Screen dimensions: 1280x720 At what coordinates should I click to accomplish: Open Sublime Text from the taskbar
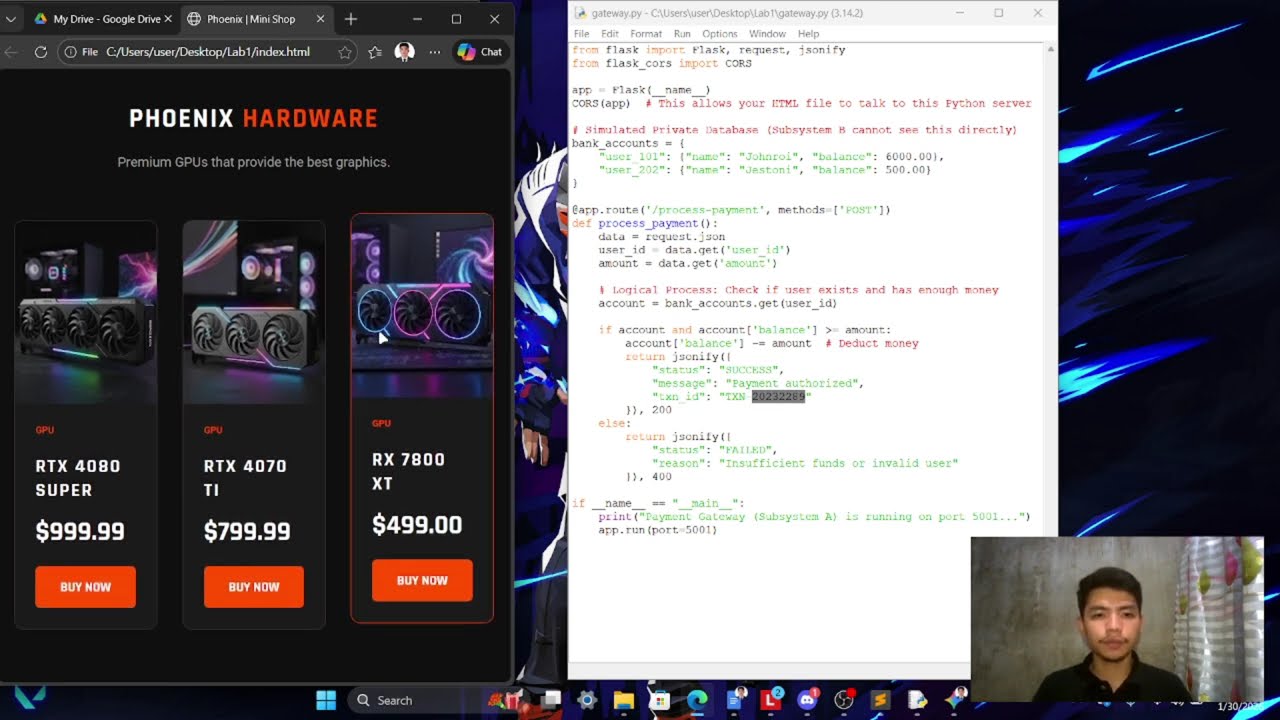coord(880,700)
